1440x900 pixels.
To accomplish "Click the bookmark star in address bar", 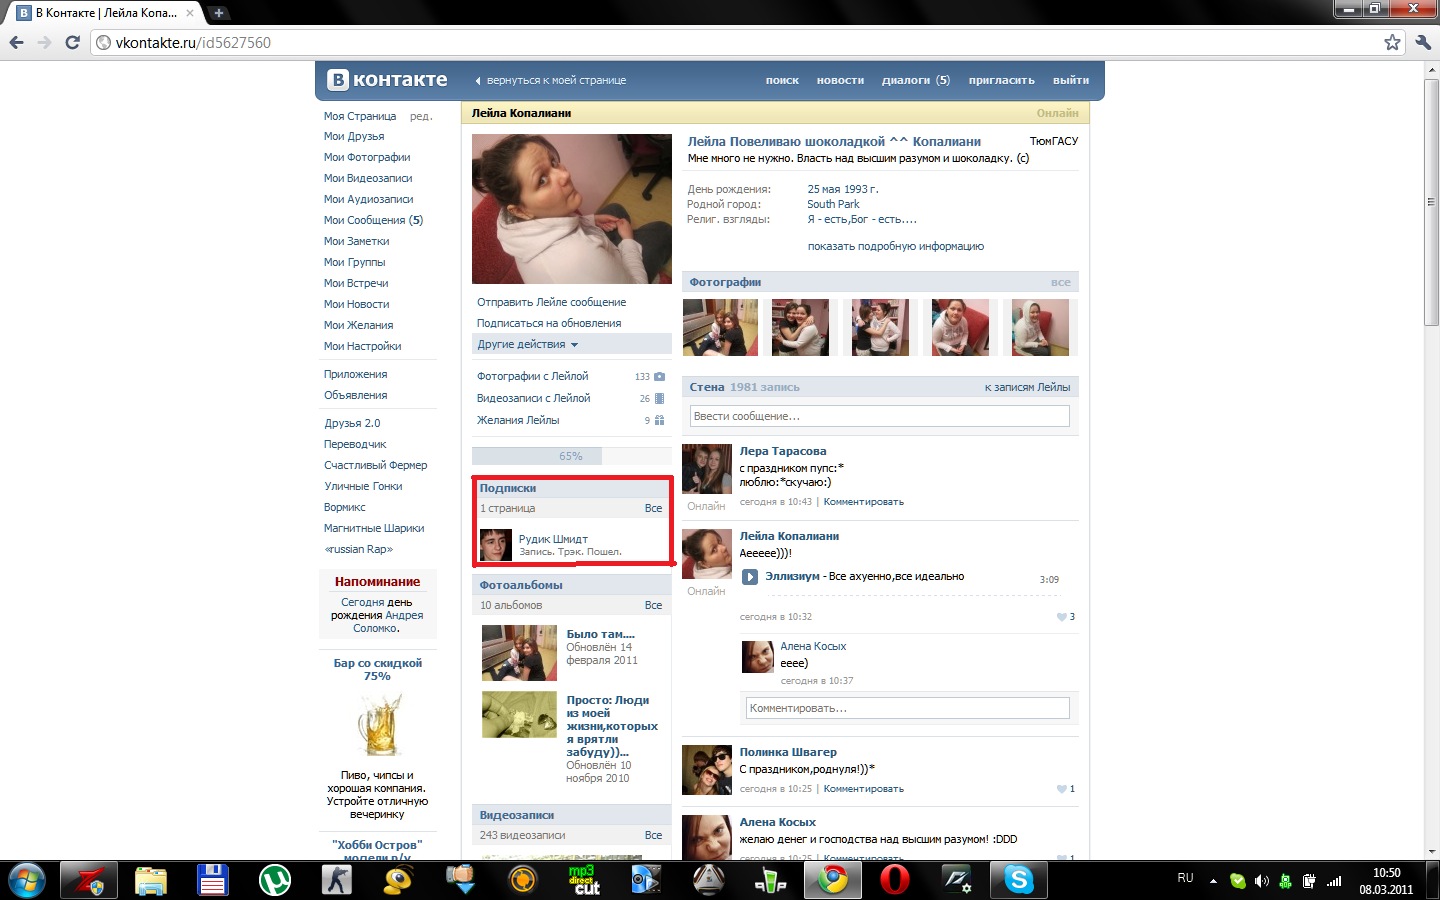I will pyautogui.click(x=1392, y=42).
